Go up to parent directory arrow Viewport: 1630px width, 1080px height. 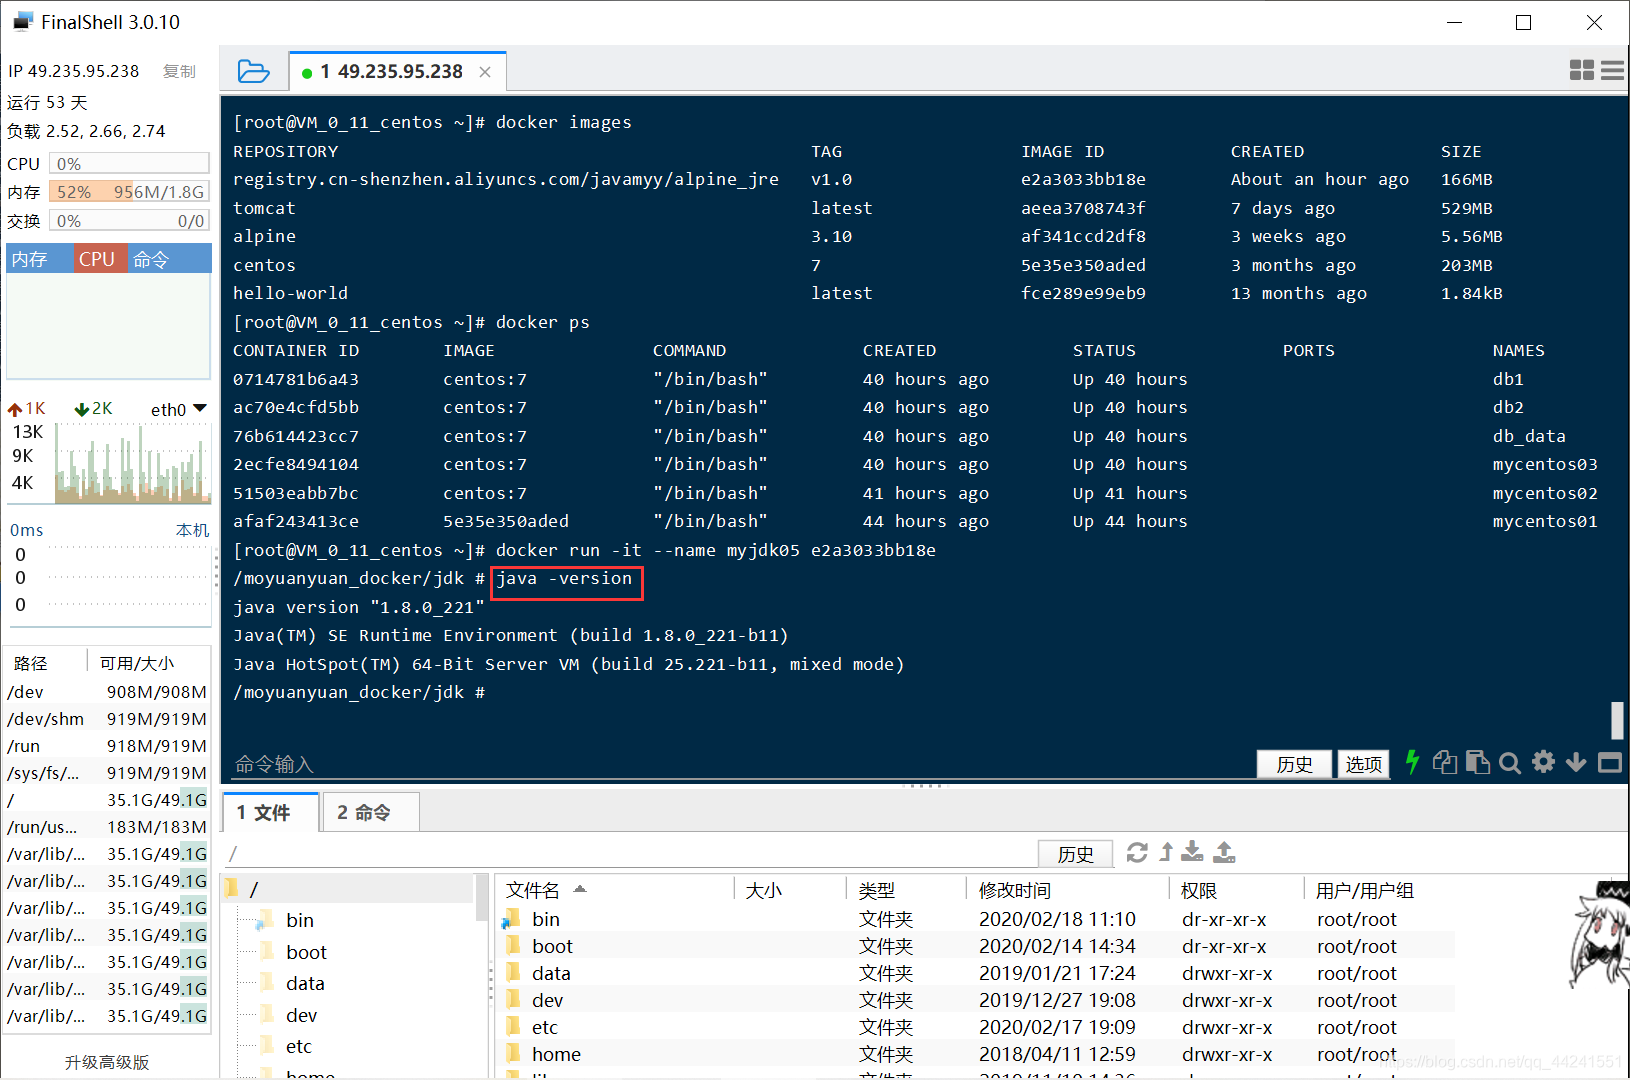click(x=1166, y=852)
